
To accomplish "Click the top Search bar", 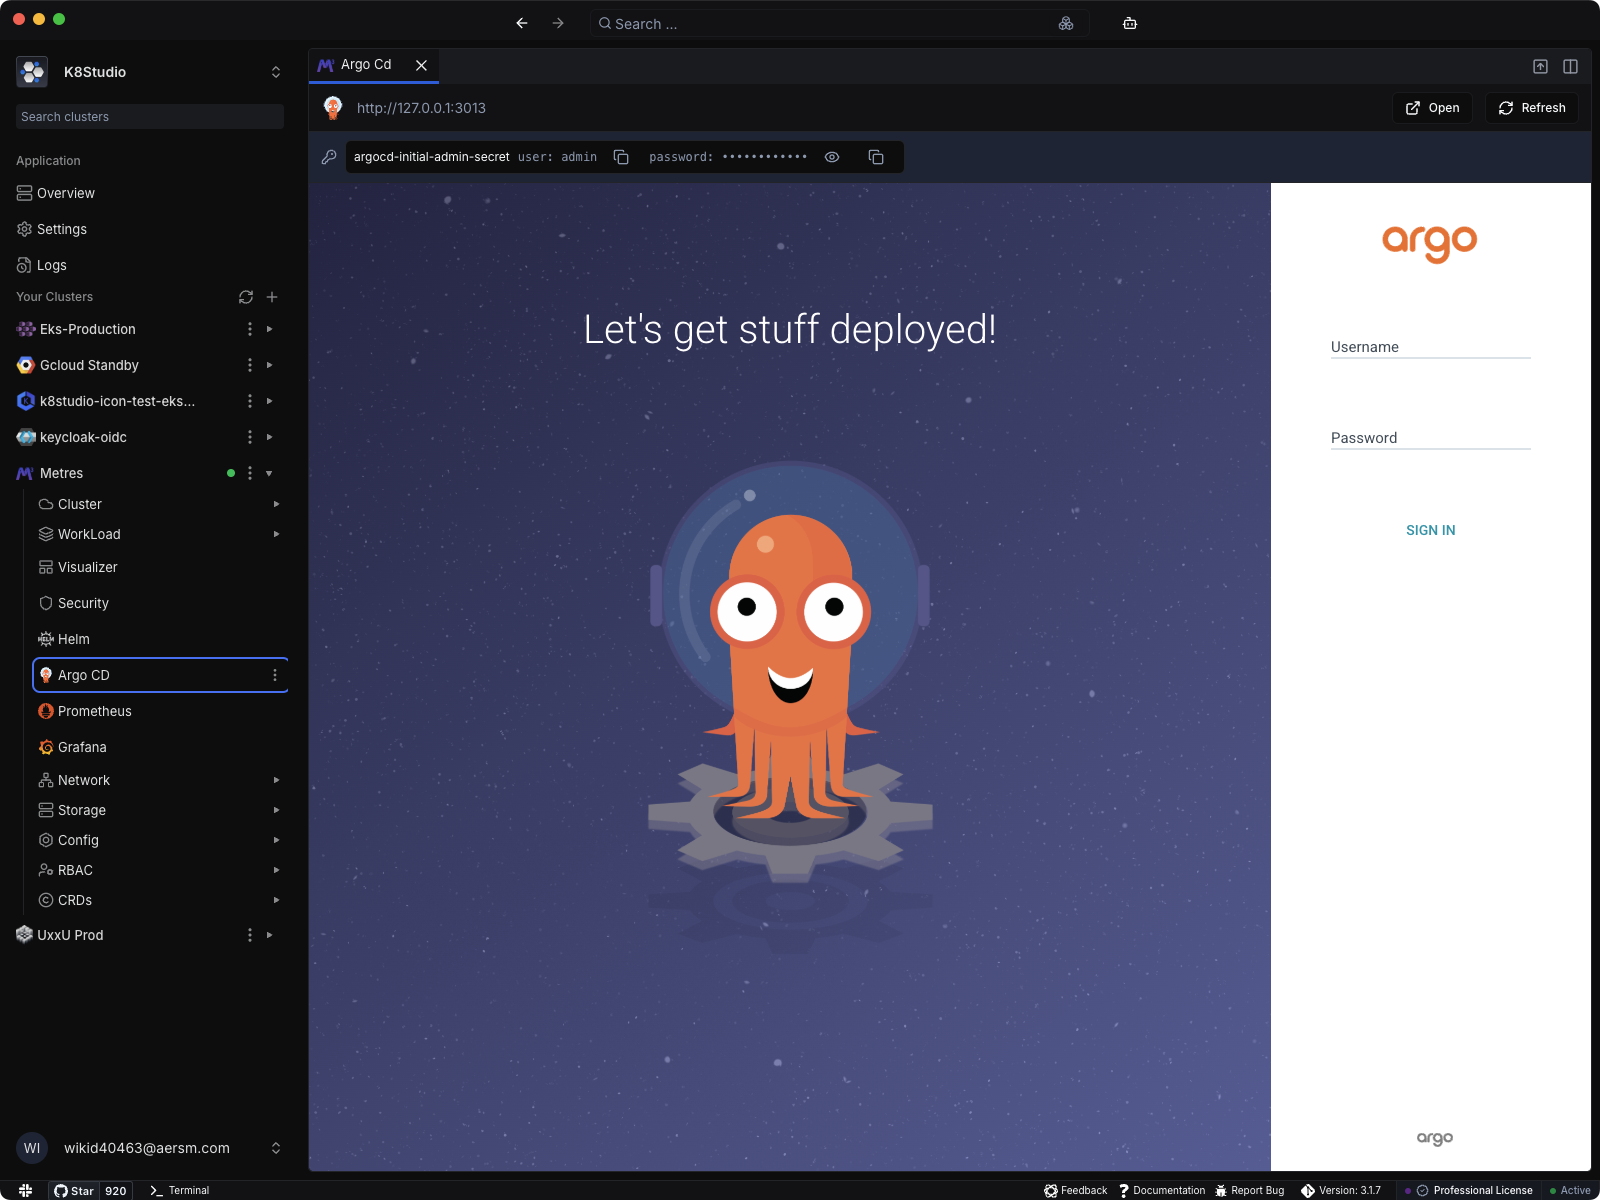I will pyautogui.click(x=838, y=23).
